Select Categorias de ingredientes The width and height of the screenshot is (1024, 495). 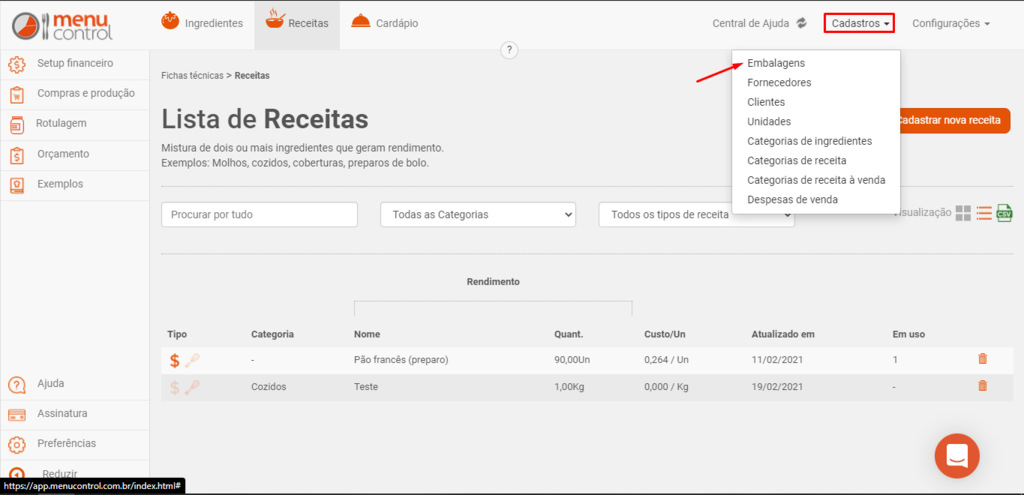point(810,141)
